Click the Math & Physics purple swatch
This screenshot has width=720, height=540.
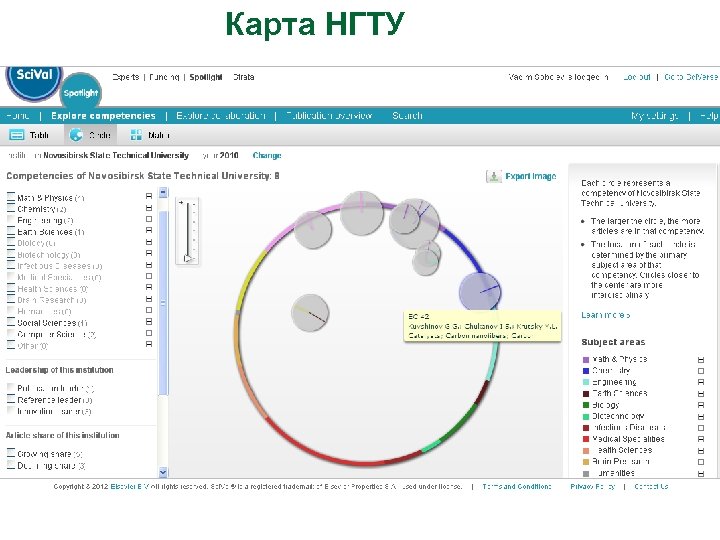585,360
